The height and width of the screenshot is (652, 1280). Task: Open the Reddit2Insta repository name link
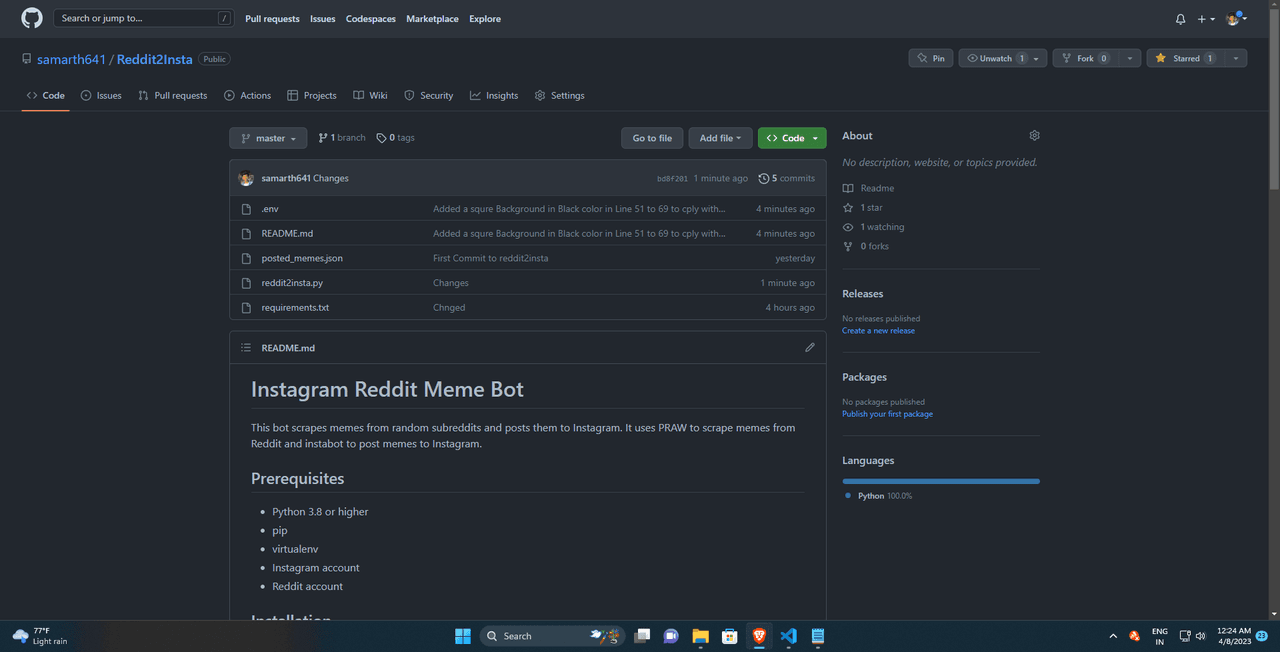coord(154,59)
